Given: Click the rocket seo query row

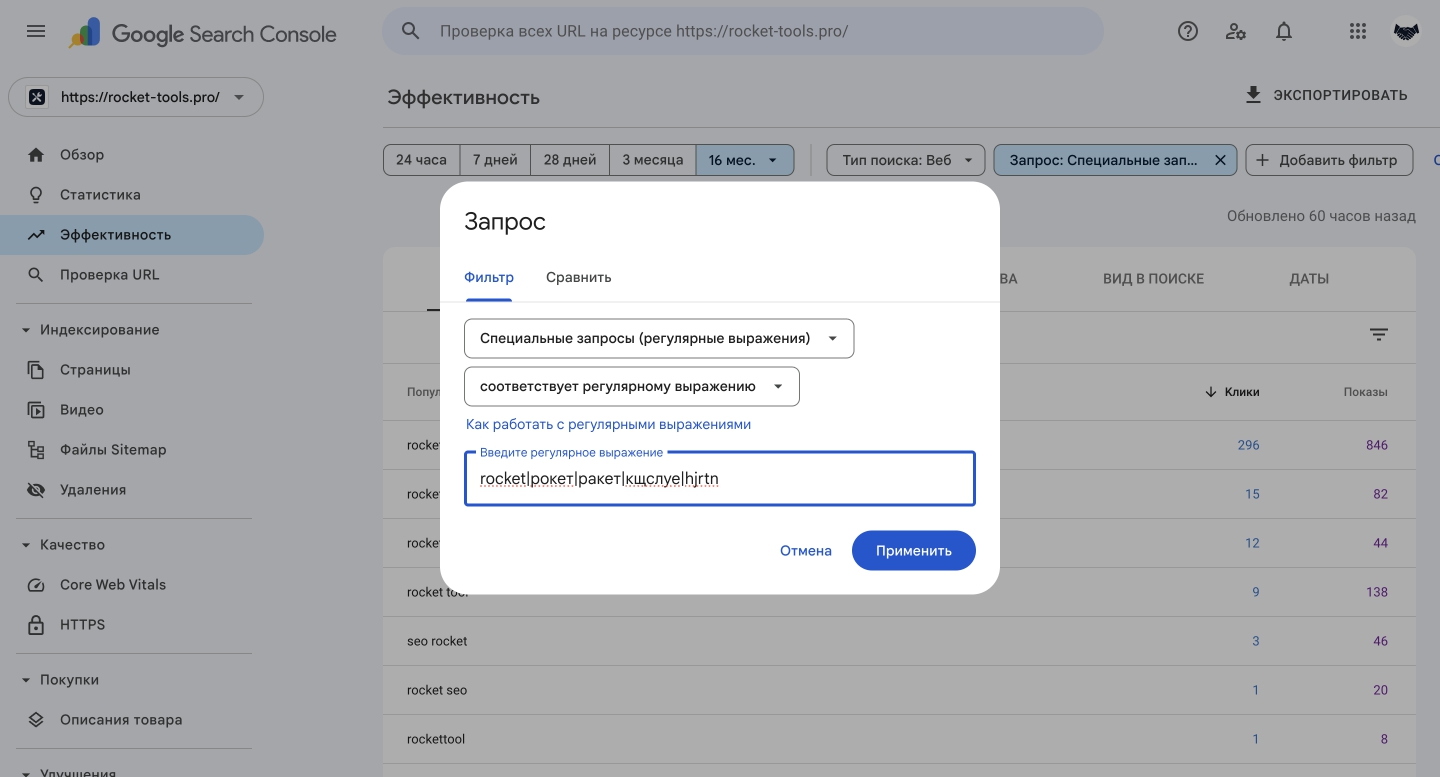Looking at the screenshot, I should (899, 690).
